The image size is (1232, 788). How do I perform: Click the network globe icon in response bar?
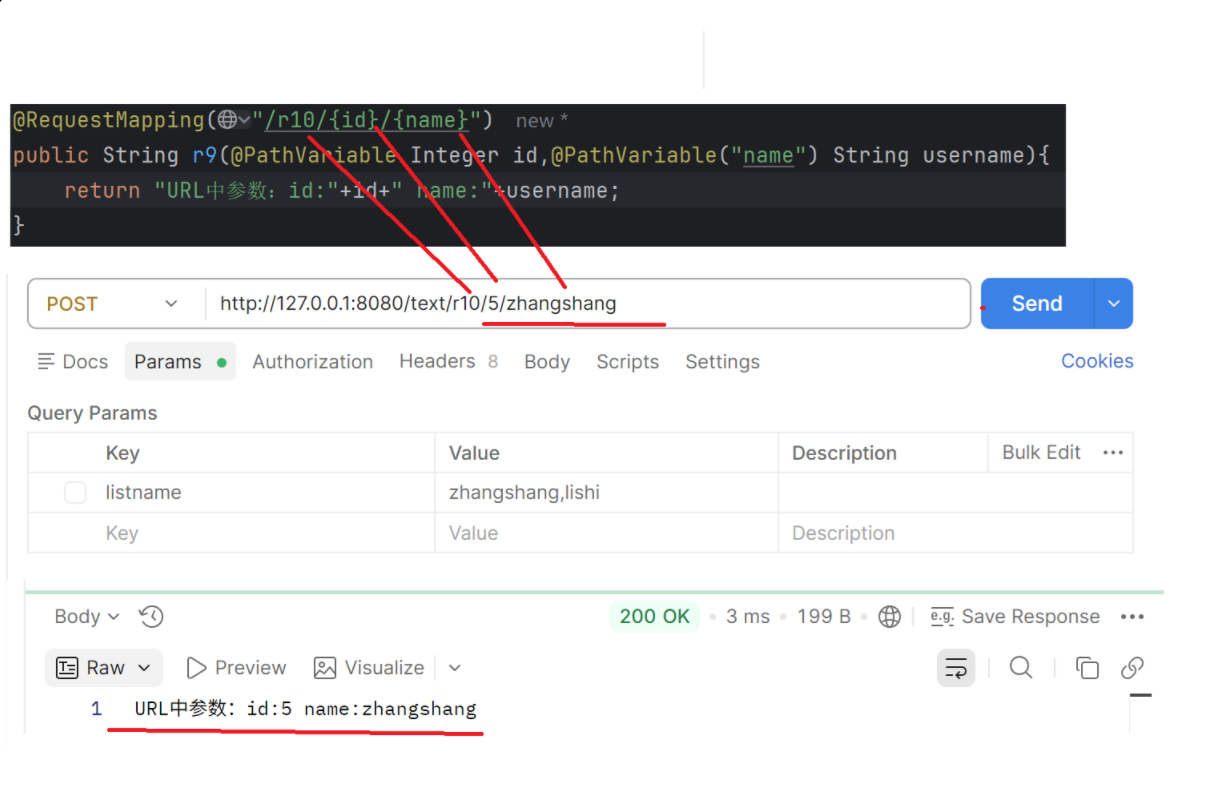889,616
